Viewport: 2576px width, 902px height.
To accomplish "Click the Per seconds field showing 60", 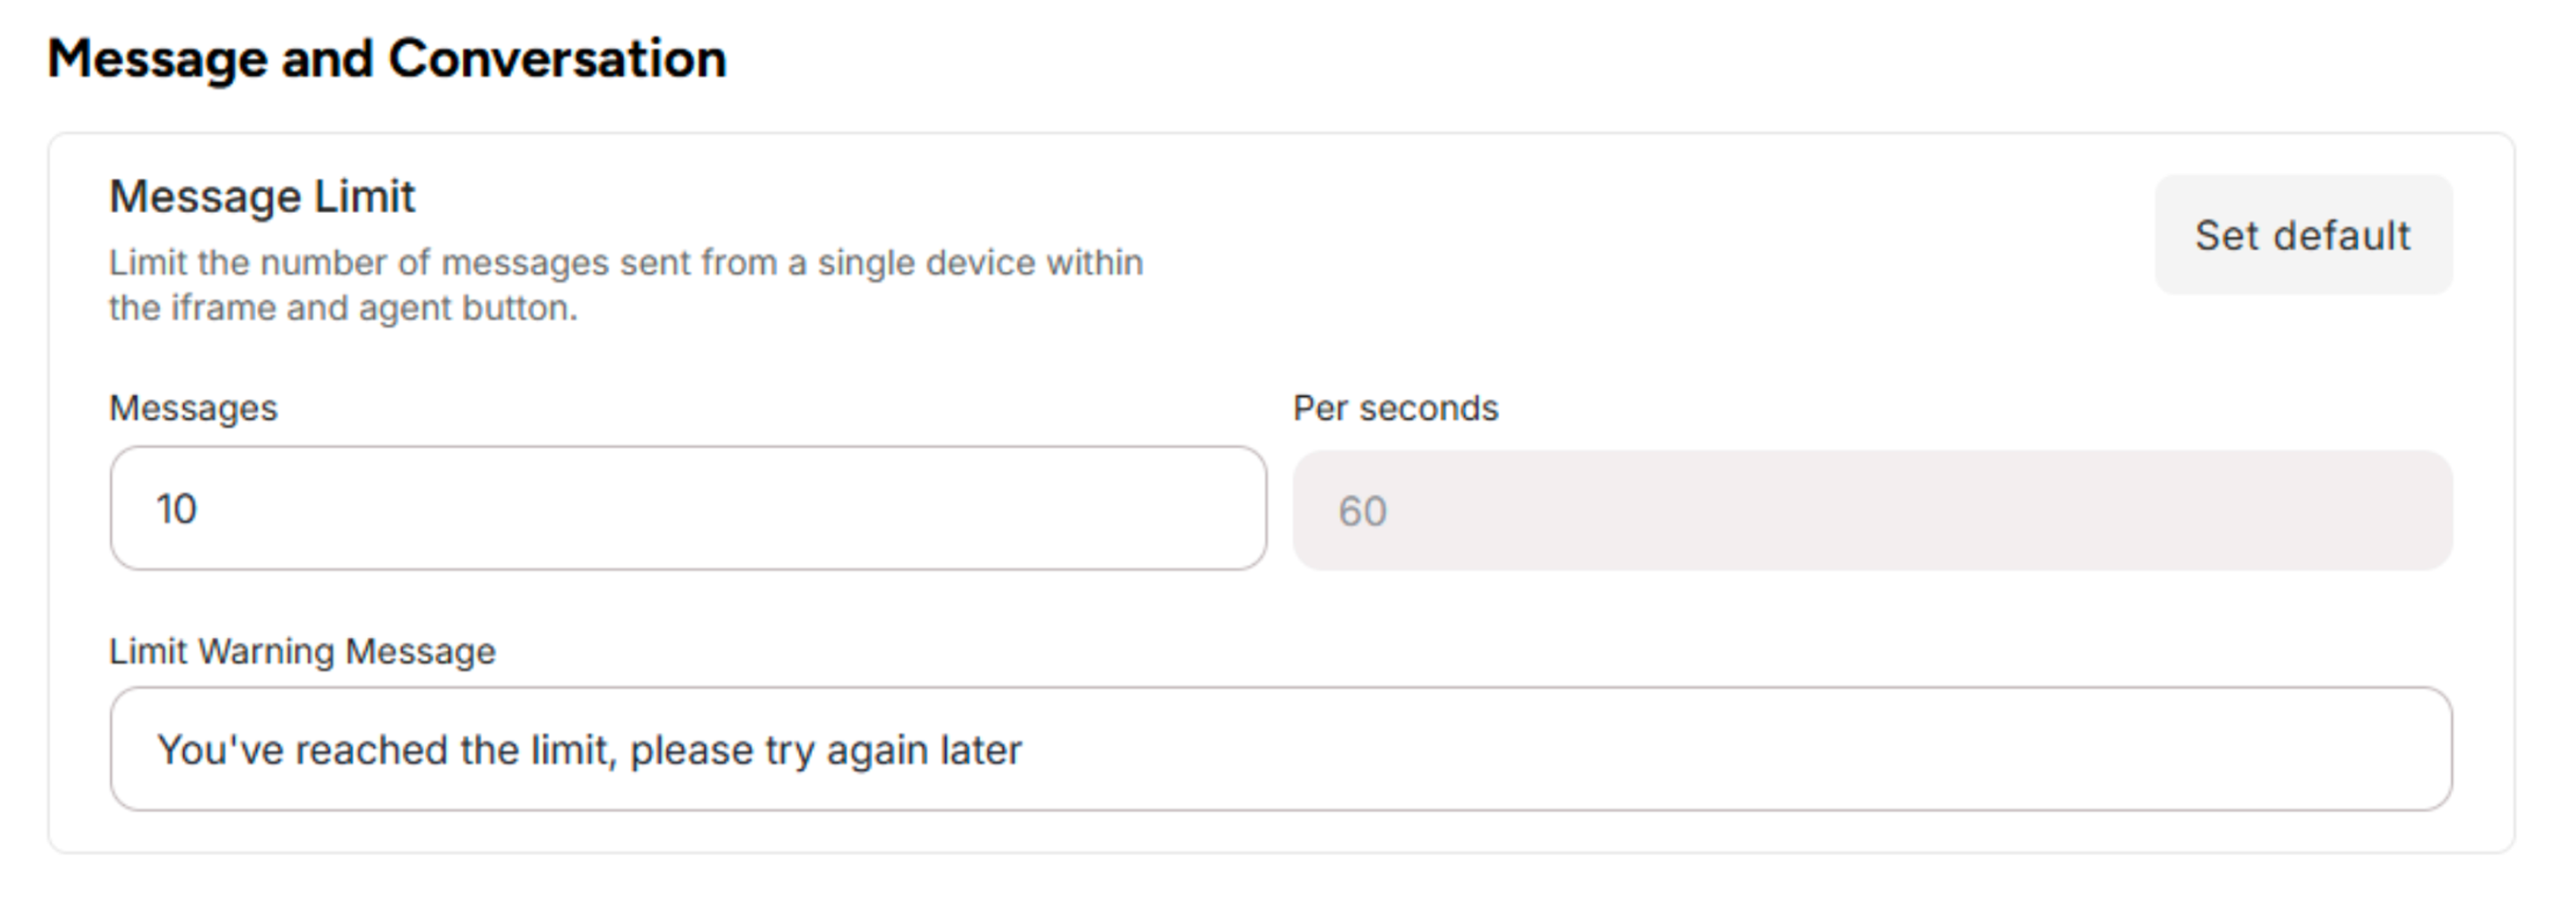I will tap(1870, 510).
